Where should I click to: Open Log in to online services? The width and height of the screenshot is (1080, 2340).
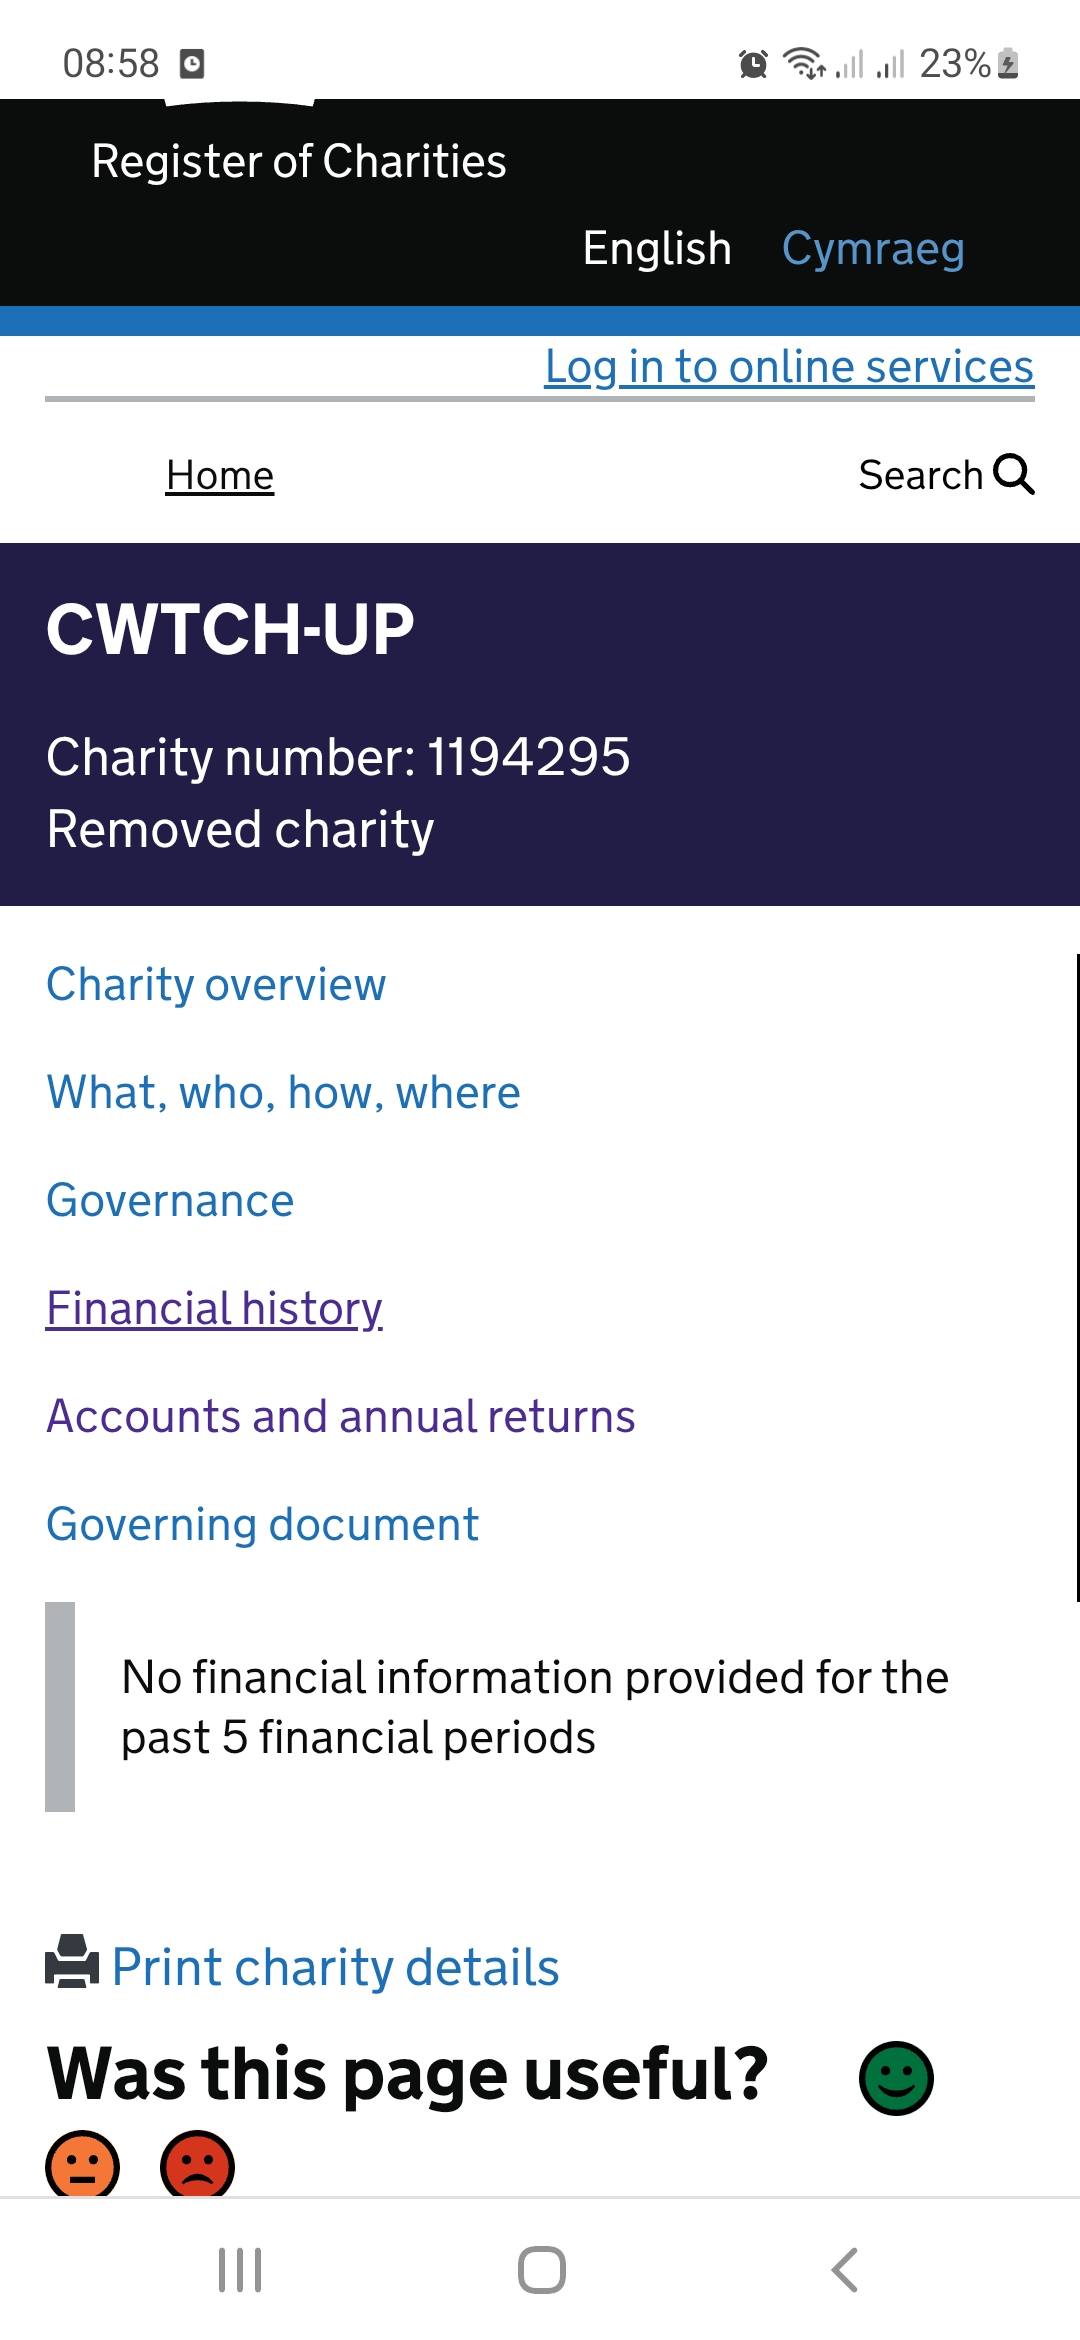[789, 366]
